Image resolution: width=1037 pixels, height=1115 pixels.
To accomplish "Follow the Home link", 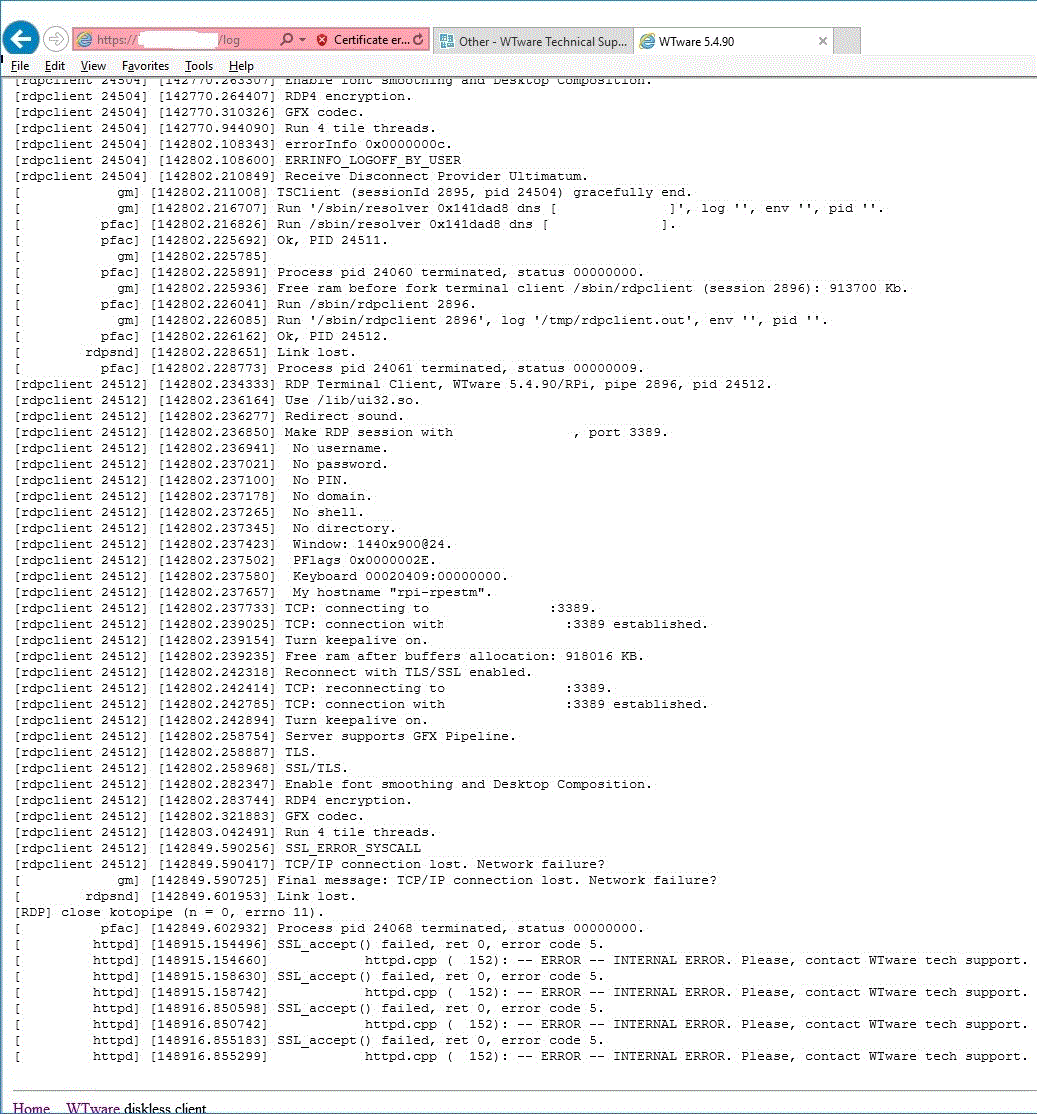I will coord(31,1108).
